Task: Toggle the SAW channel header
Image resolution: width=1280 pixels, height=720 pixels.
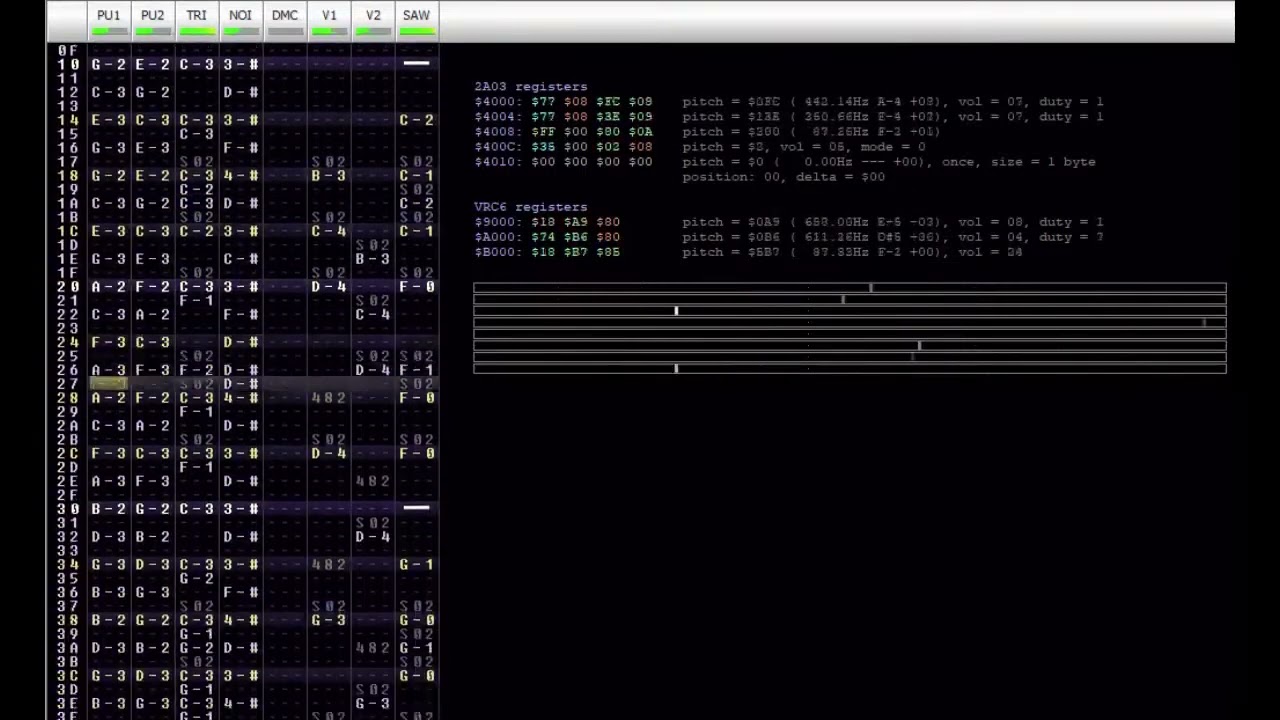Action: [416, 20]
